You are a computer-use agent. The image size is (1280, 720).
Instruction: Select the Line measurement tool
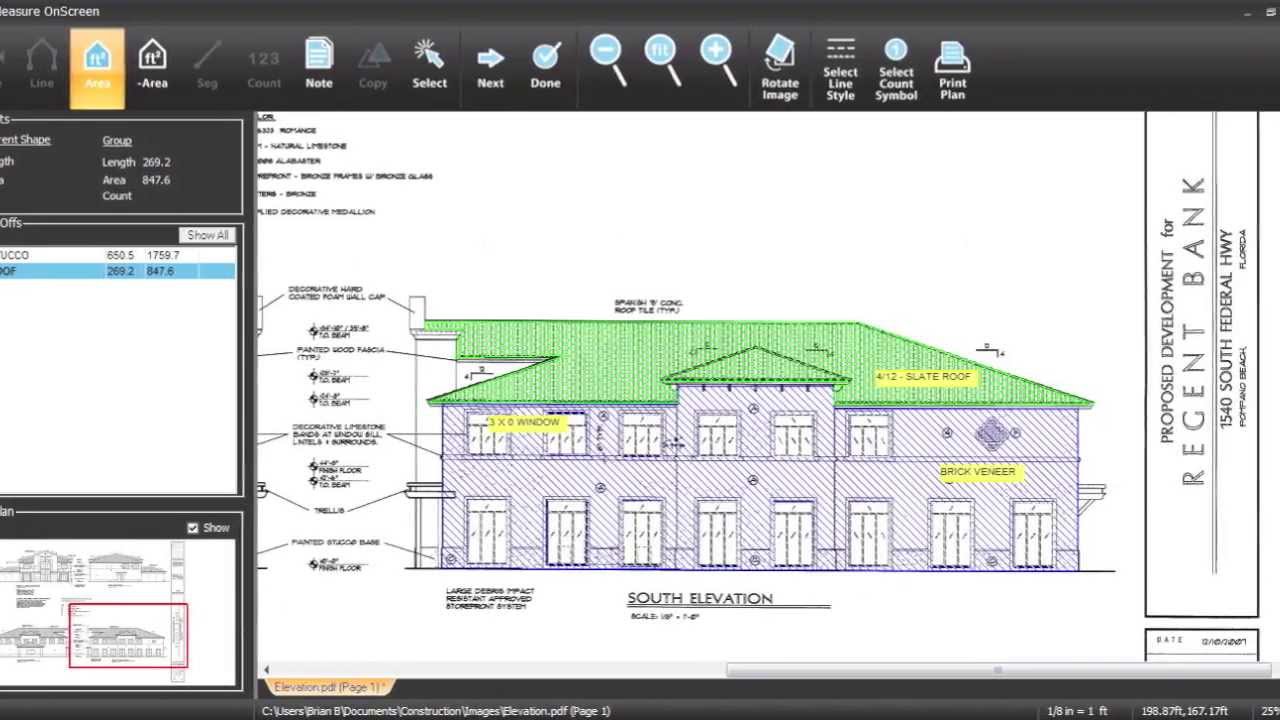click(x=42, y=66)
